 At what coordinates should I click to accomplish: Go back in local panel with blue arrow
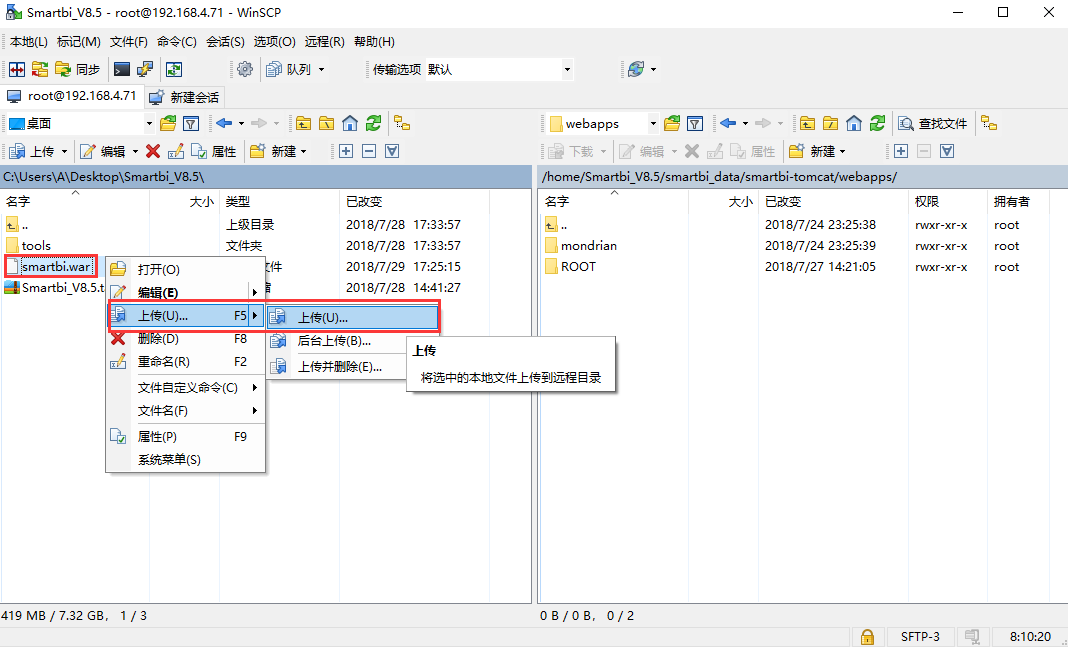(224, 124)
